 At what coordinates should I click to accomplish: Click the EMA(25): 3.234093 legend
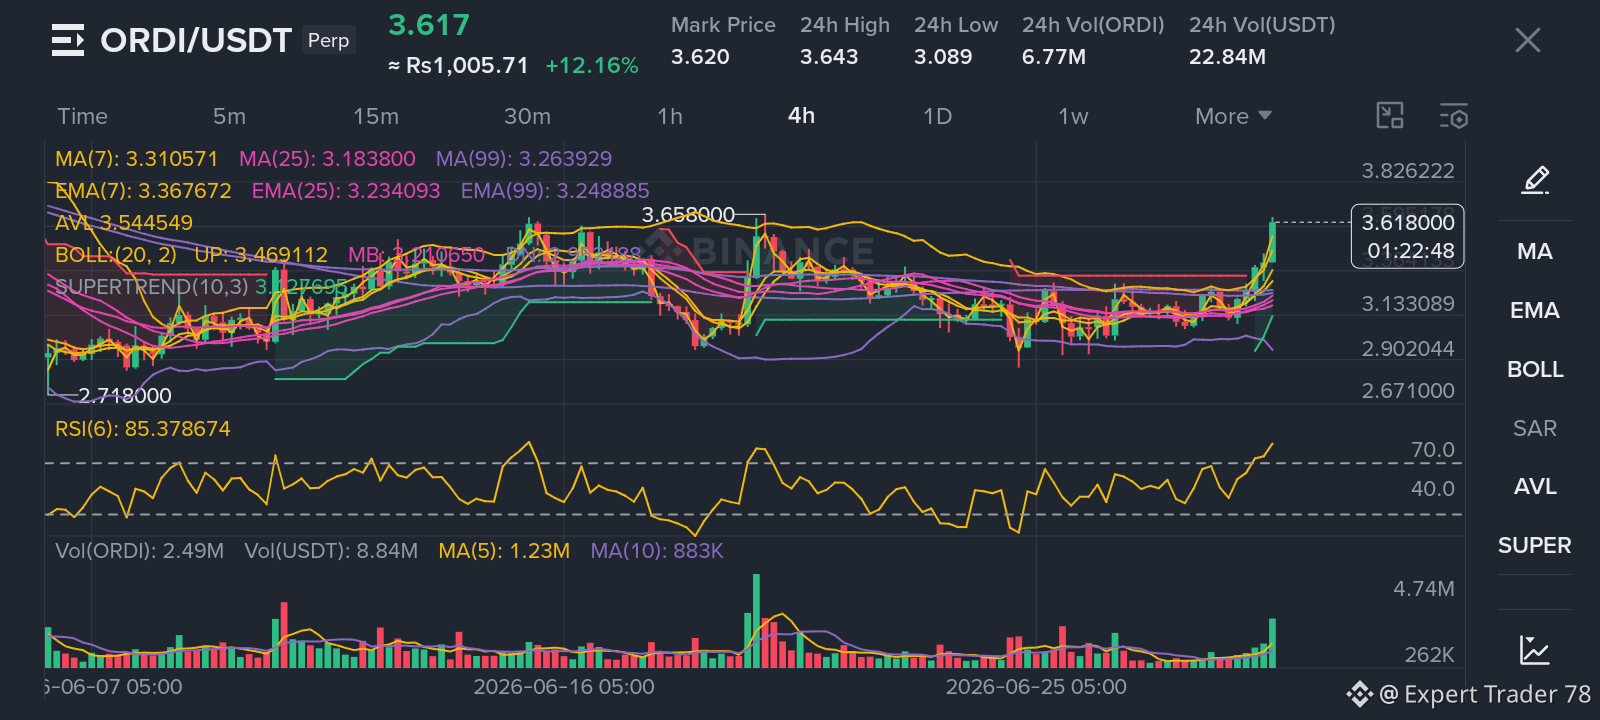click(x=346, y=190)
